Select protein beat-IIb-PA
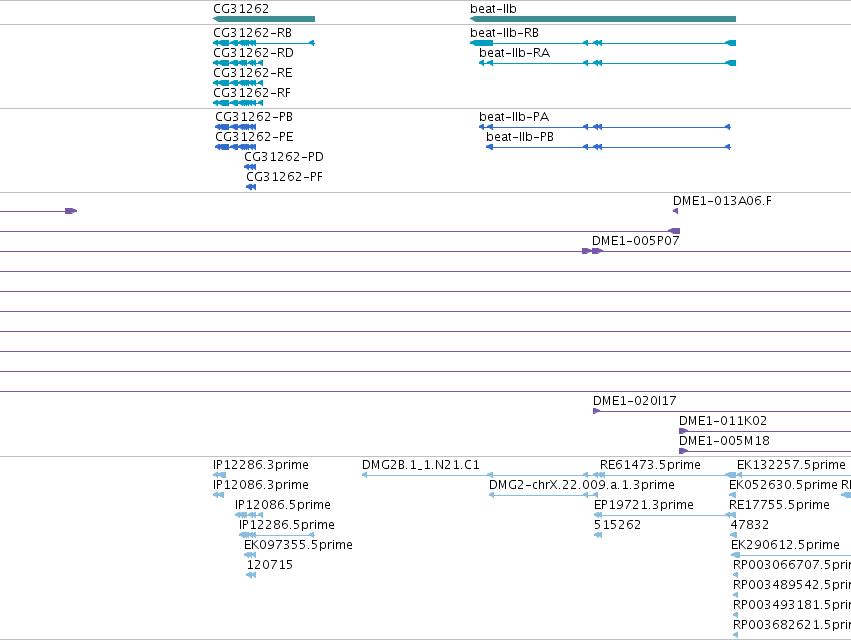Screen dimensions: 851x640 (514, 117)
